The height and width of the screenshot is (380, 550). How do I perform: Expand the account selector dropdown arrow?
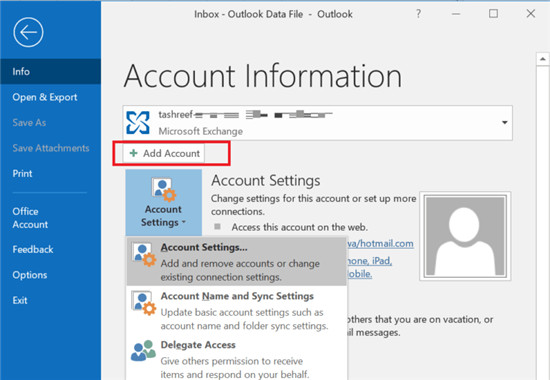(504, 122)
